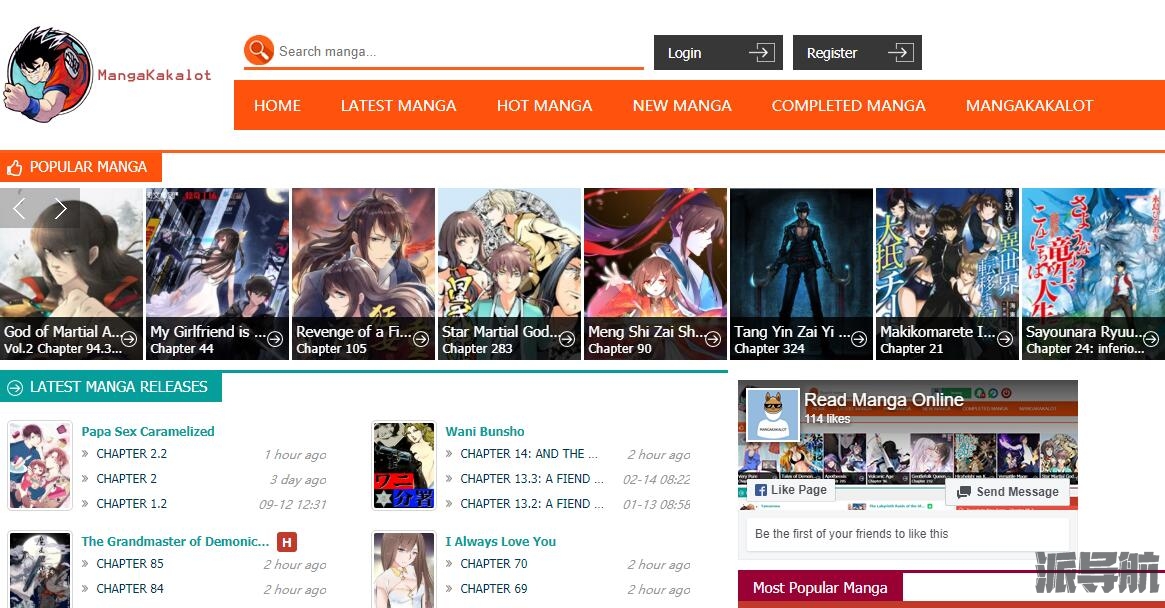
Task: Open Papa Sex Caramelized title link
Action: (148, 431)
